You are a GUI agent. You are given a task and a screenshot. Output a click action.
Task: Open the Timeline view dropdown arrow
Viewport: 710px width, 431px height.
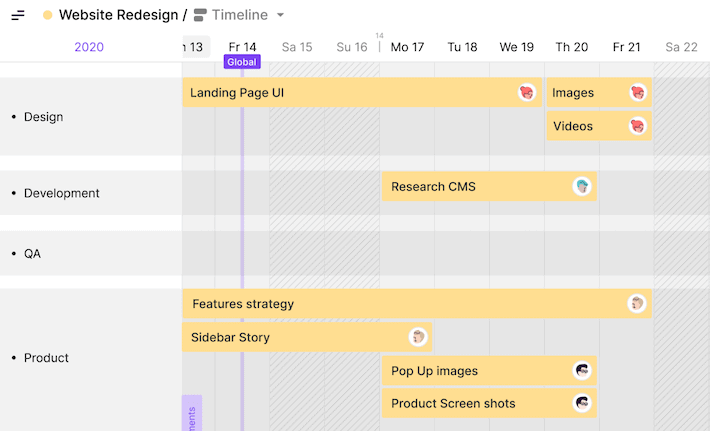(x=280, y=15)
